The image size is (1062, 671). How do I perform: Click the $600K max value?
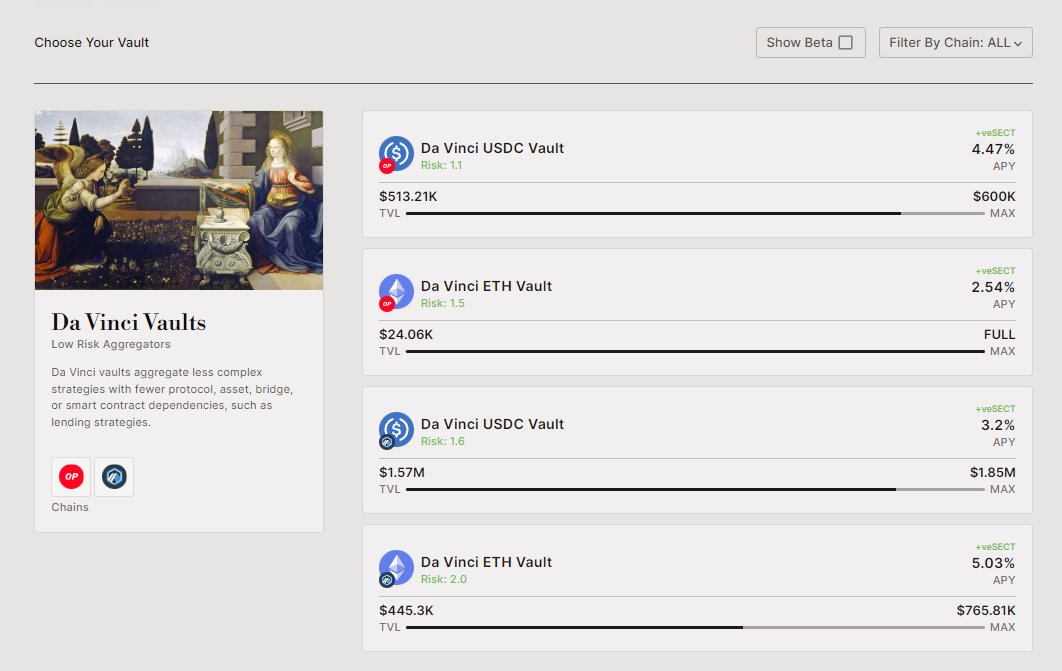click(994, 196)
